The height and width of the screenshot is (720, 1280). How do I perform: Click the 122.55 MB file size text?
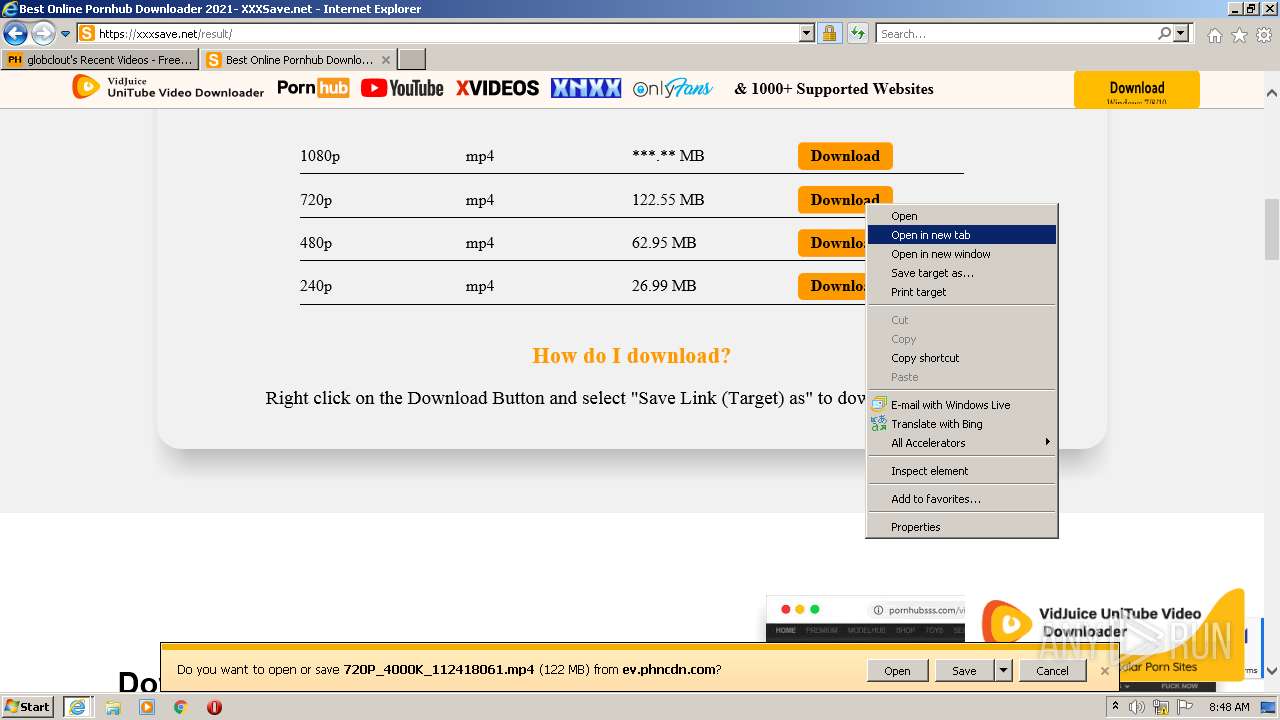[668, 200]
